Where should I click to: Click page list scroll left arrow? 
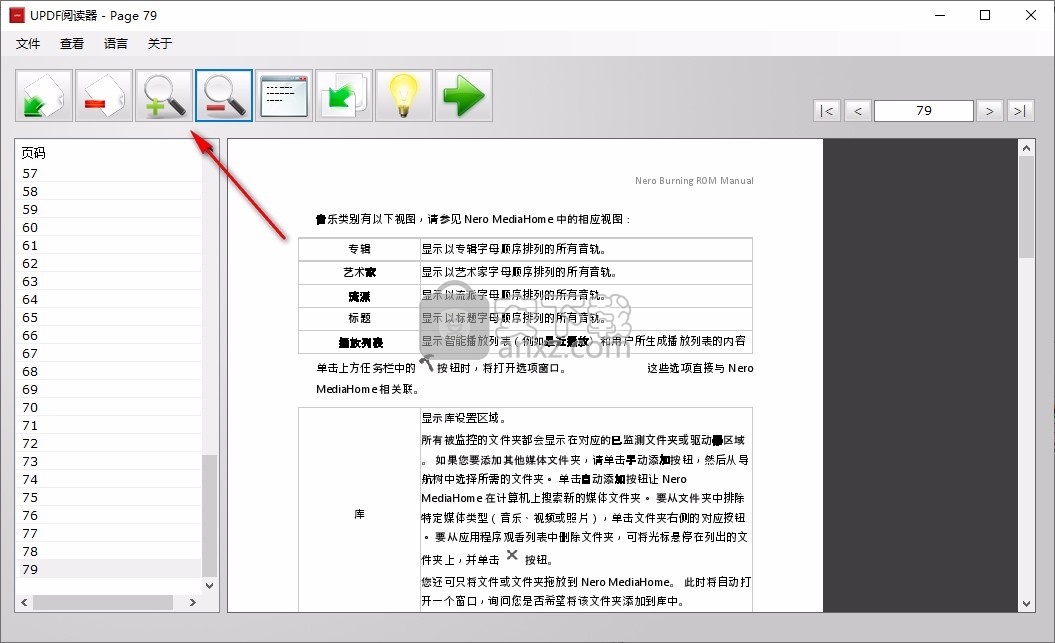[24, 602]
